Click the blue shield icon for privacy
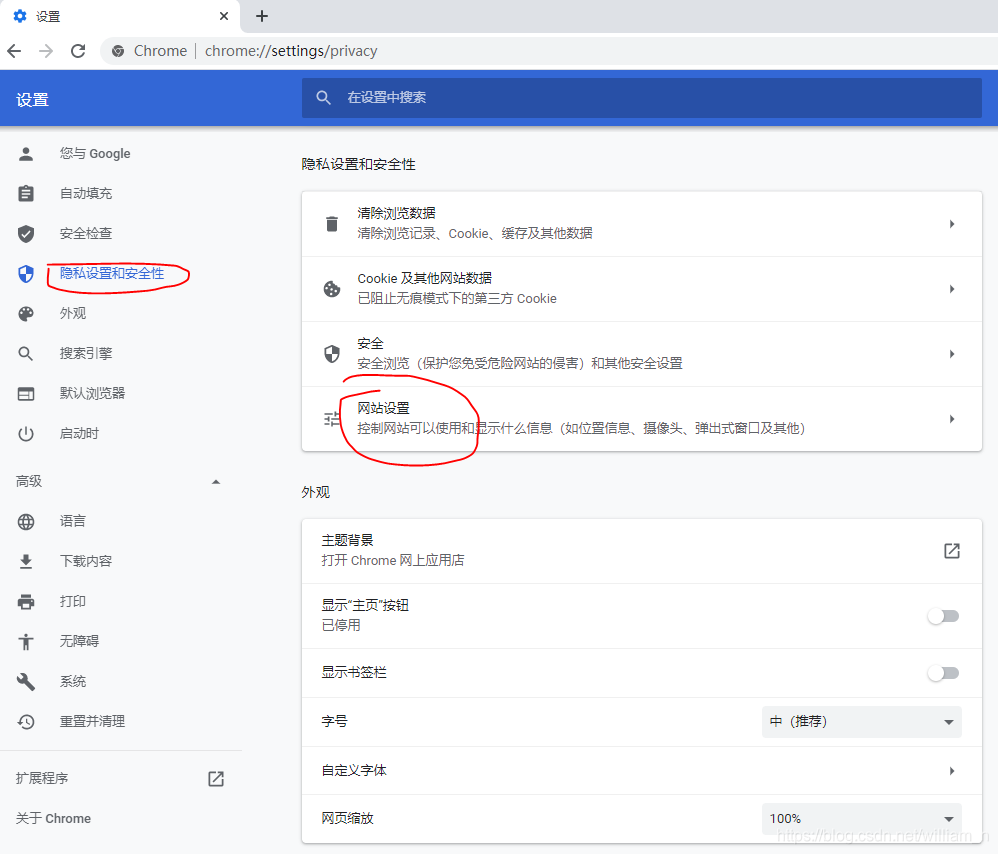998x854 pixels. click(x=26, y=274)
